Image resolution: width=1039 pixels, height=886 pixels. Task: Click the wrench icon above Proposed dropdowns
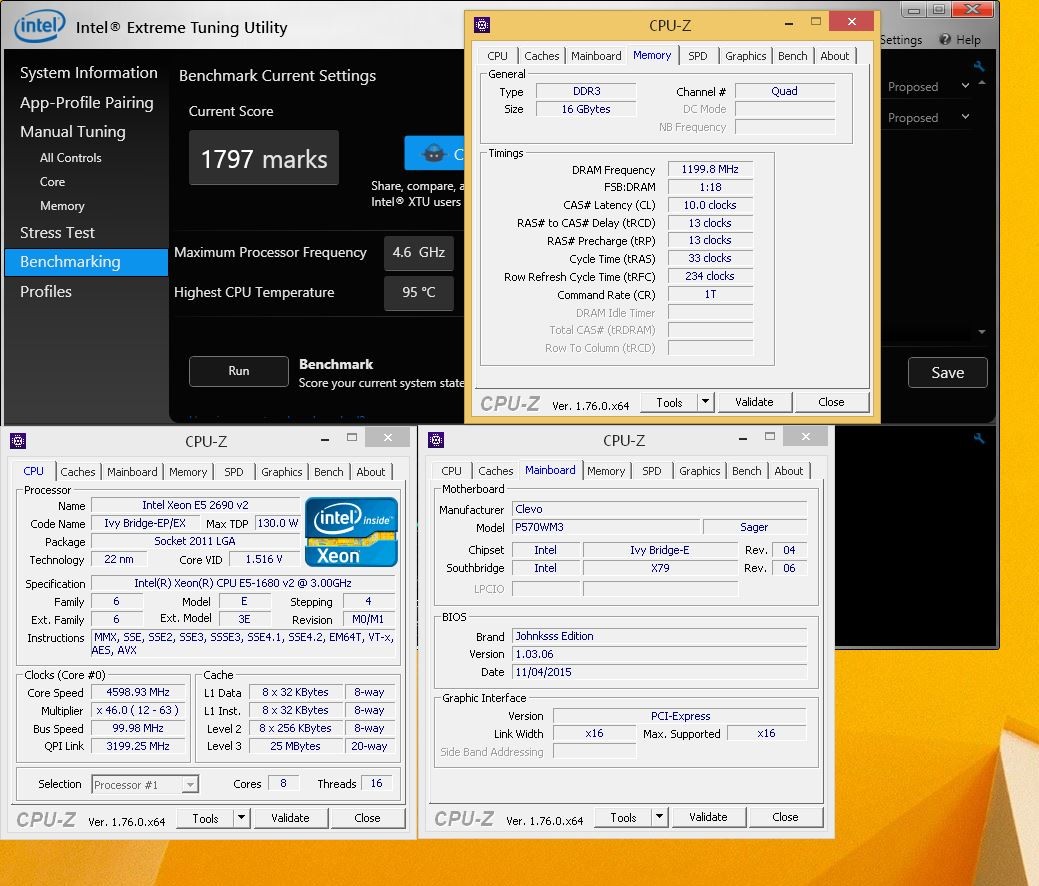[978, 67]
